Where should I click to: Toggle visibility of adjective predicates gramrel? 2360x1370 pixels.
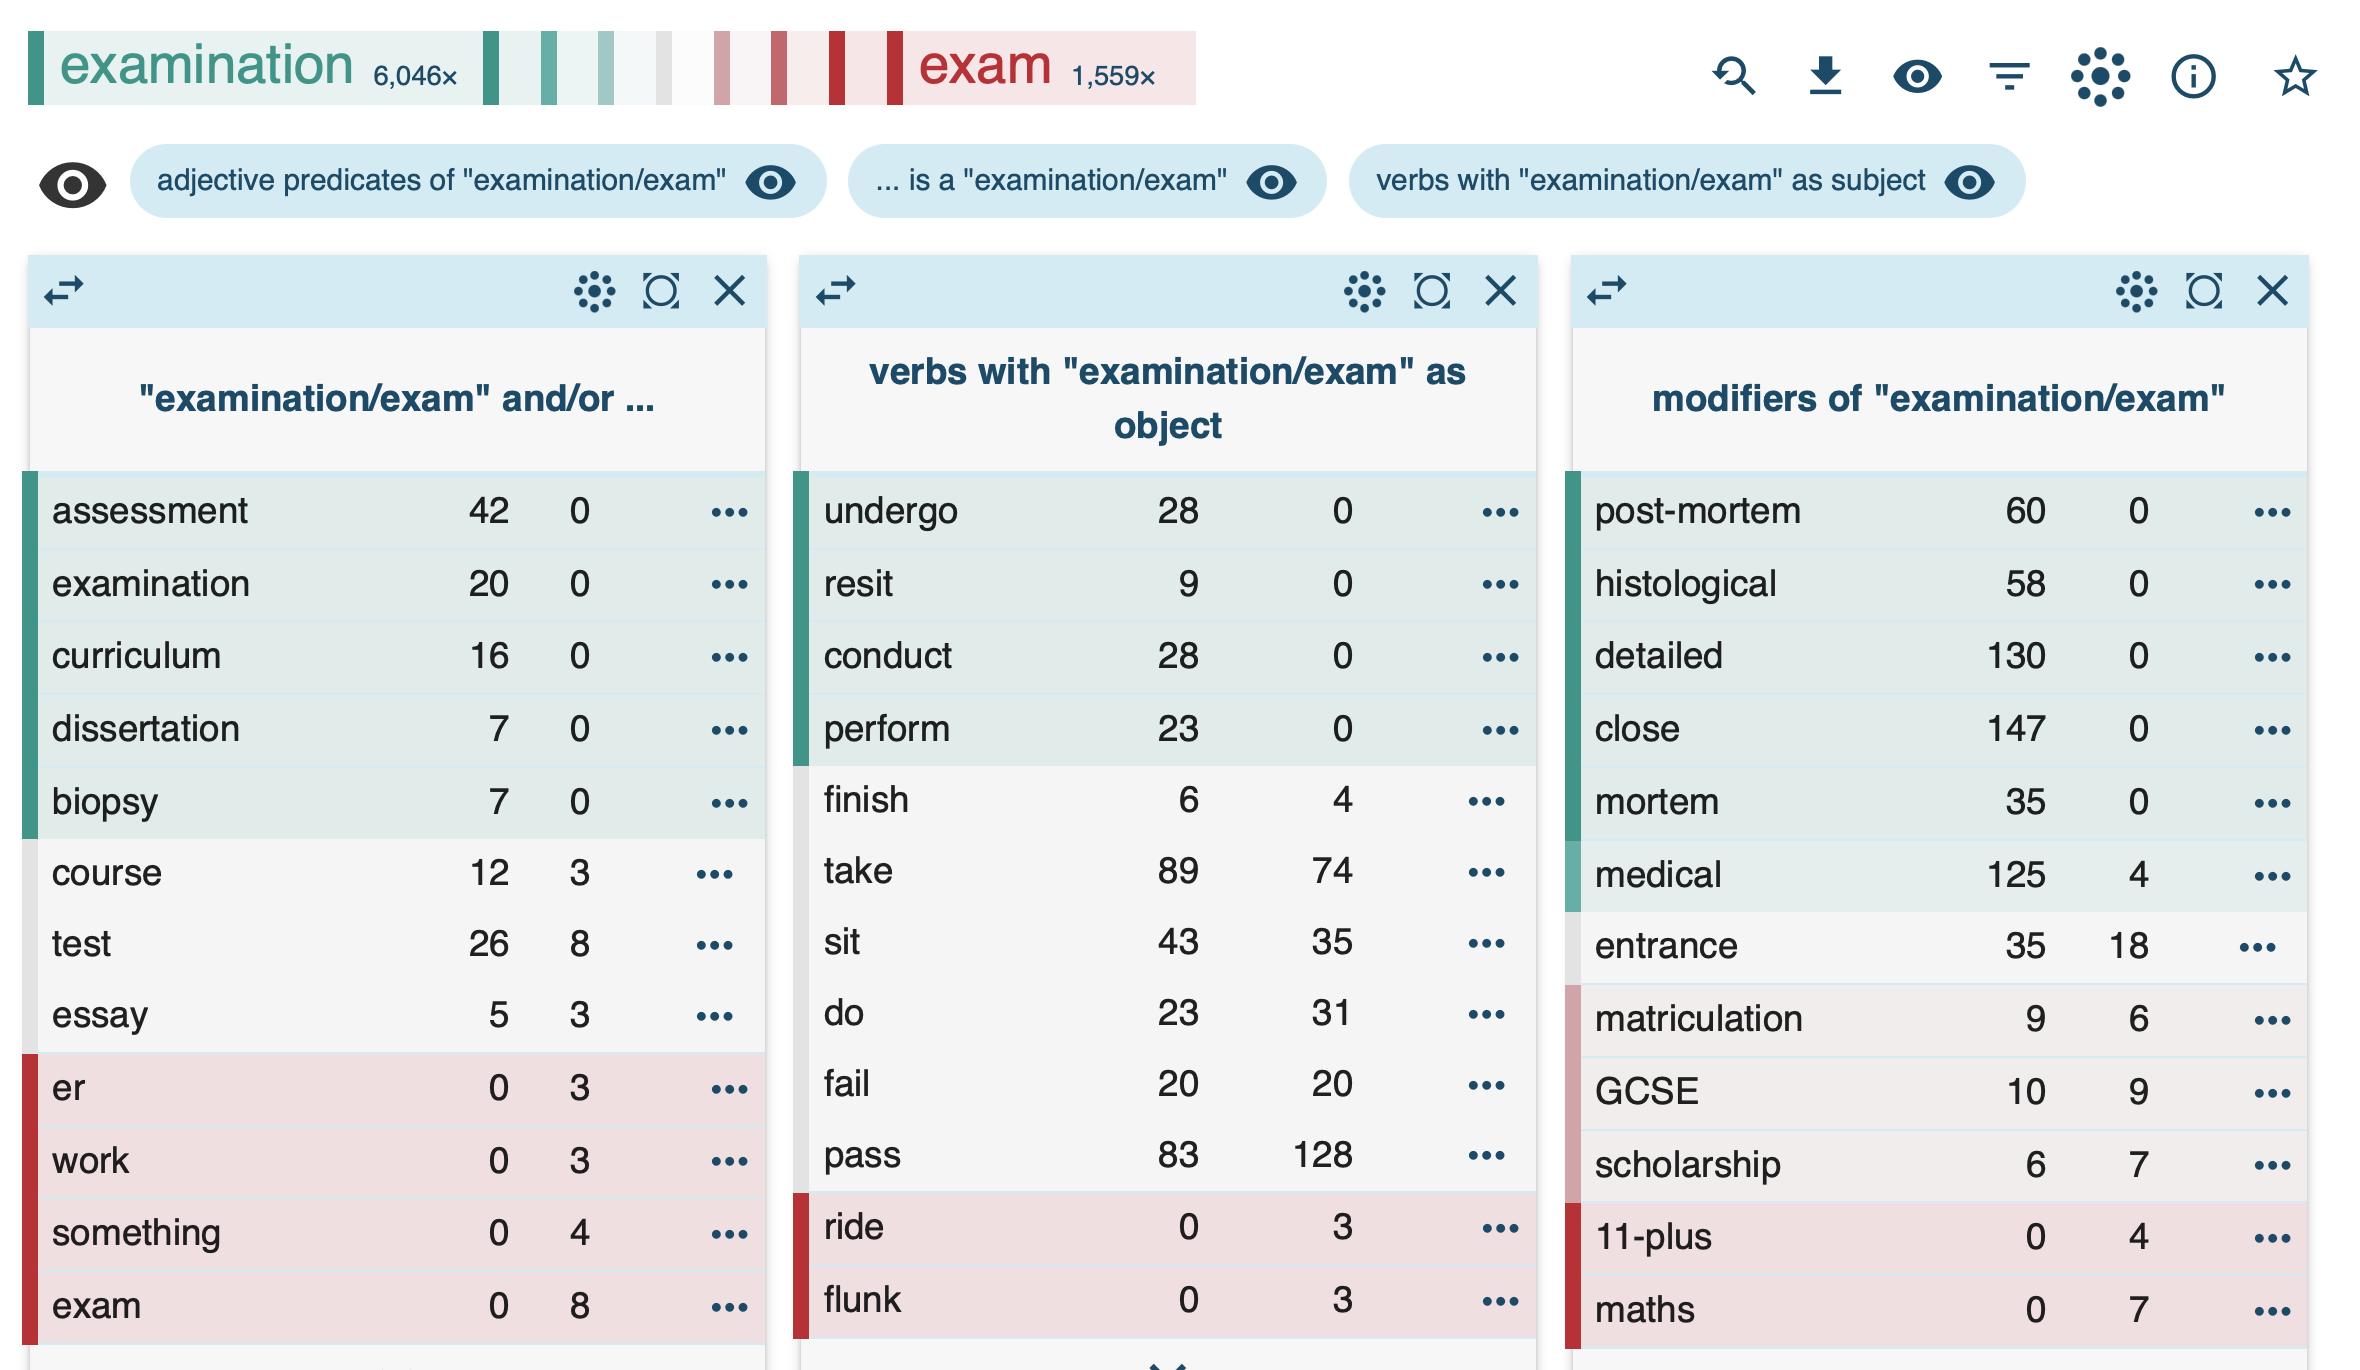[771, 182]
